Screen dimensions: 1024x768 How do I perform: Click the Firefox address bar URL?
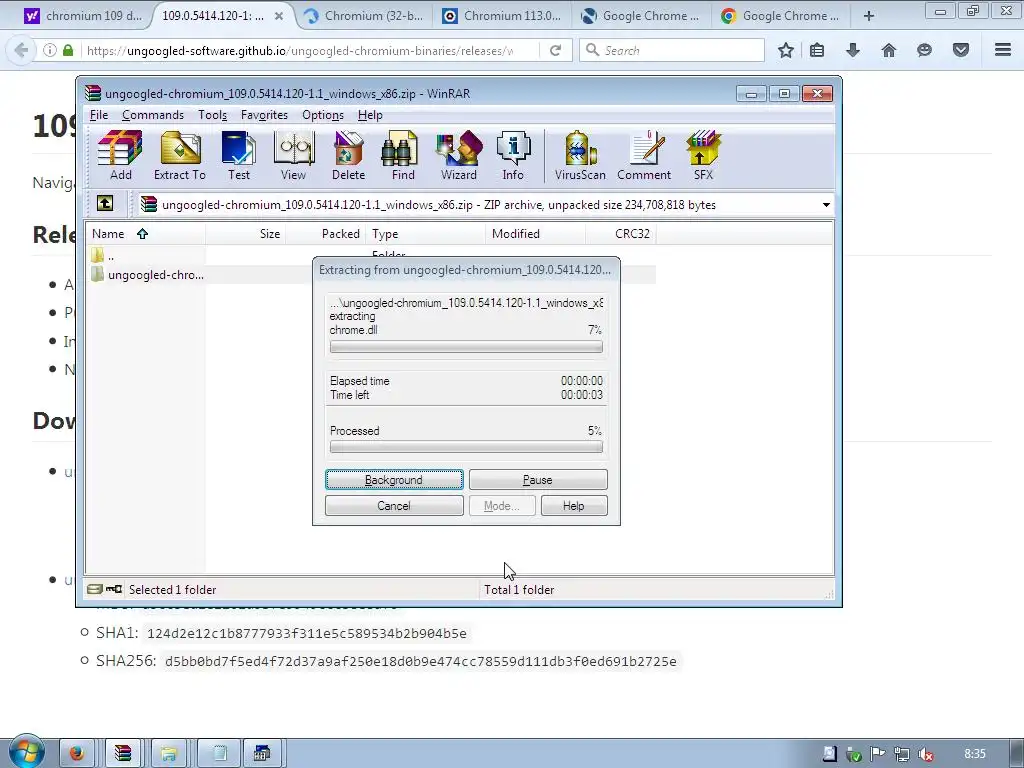(299, 50)
